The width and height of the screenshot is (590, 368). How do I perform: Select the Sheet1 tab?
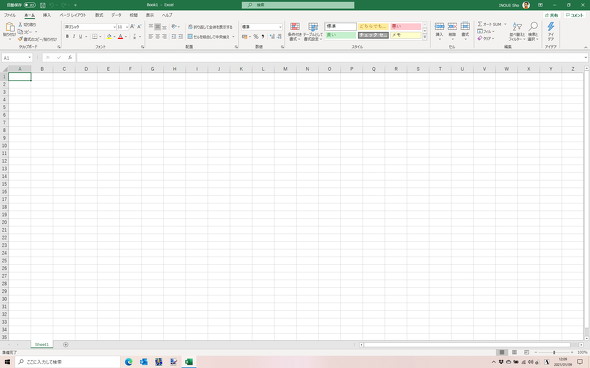[x=42, y=344]
